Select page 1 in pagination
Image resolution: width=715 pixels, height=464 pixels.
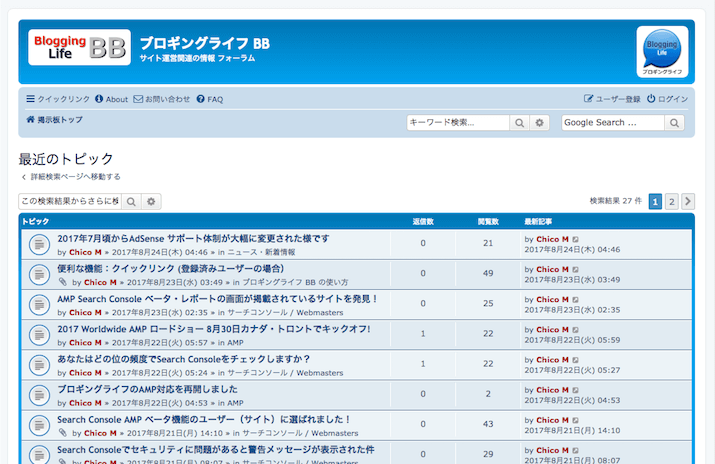pos(655,201)
